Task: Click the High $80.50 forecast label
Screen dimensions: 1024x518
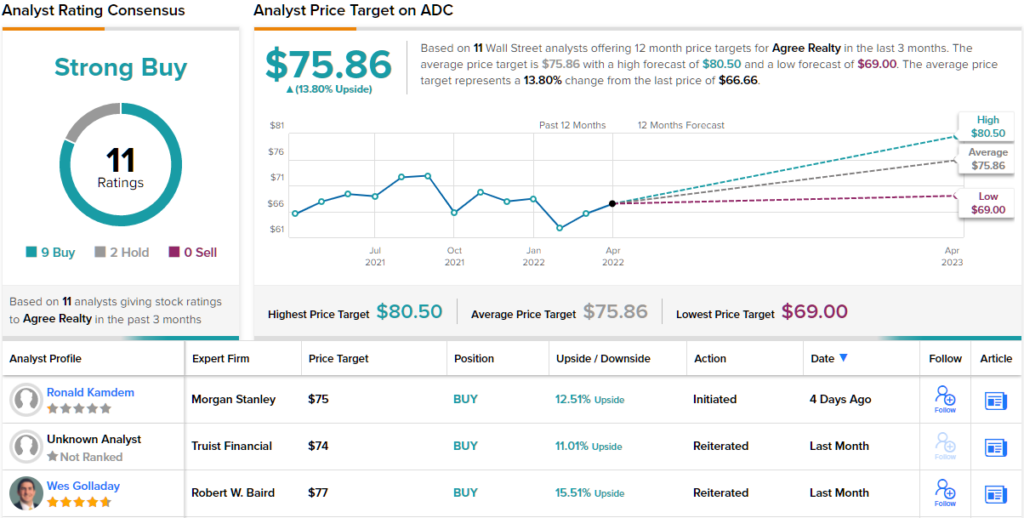Action: click(x=988, y=127)
